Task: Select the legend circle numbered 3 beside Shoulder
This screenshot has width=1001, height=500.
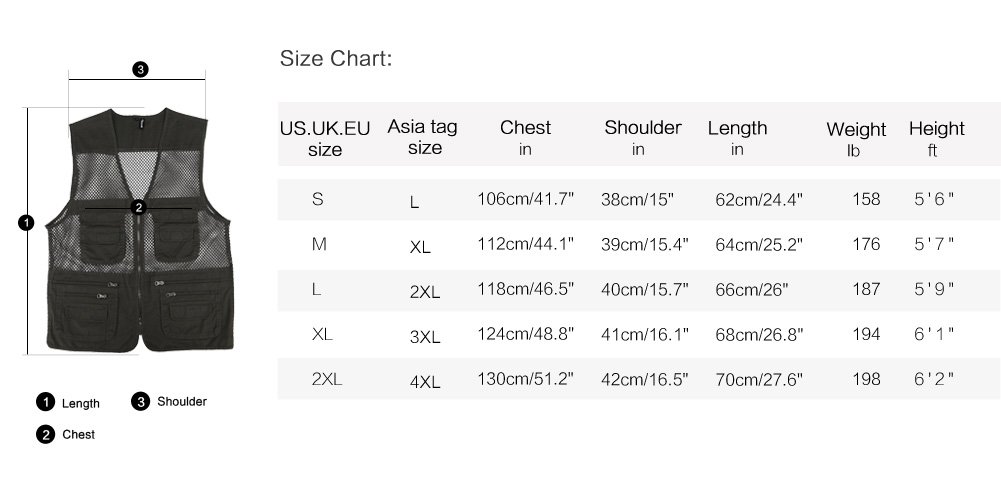Action: click(140, 402)
